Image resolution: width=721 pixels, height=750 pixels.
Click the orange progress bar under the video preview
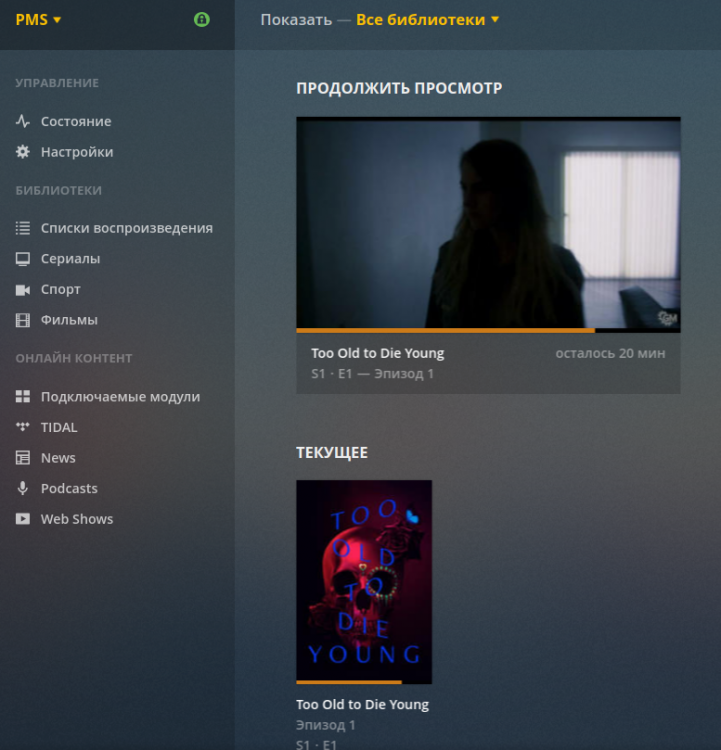pyautogui.click(x=445, y=330)
